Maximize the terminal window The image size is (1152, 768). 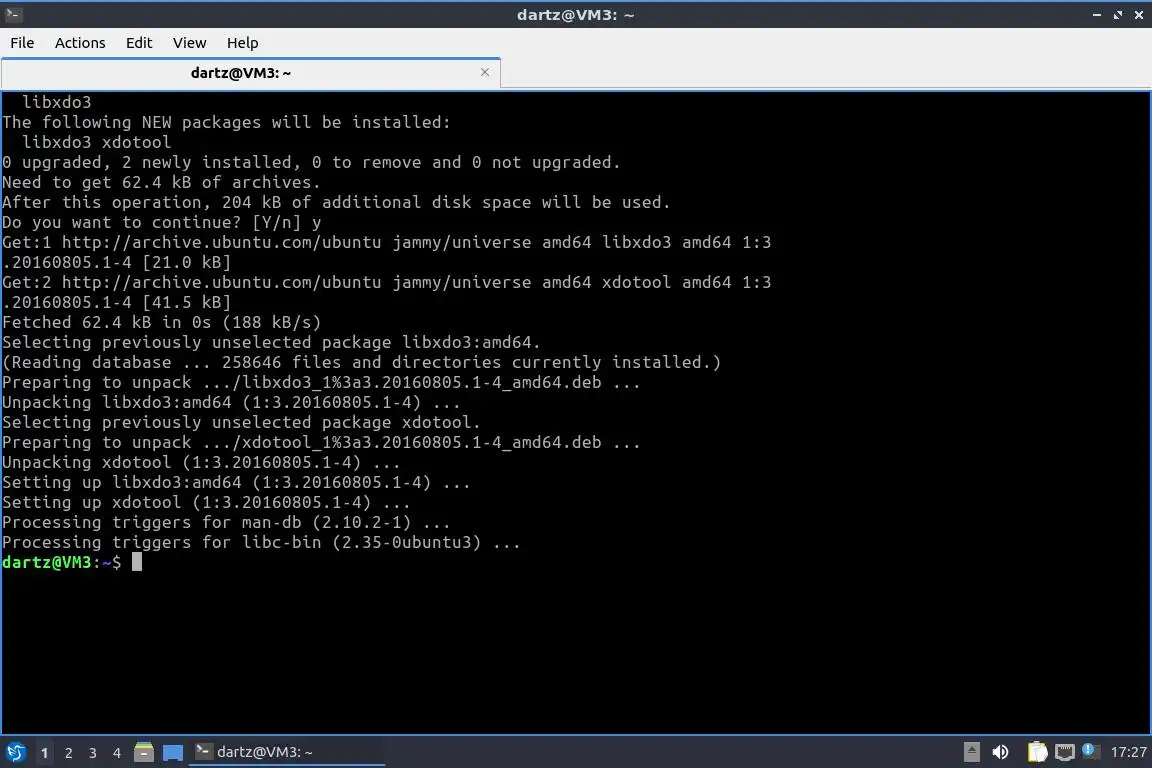[x=1118, y=15]
